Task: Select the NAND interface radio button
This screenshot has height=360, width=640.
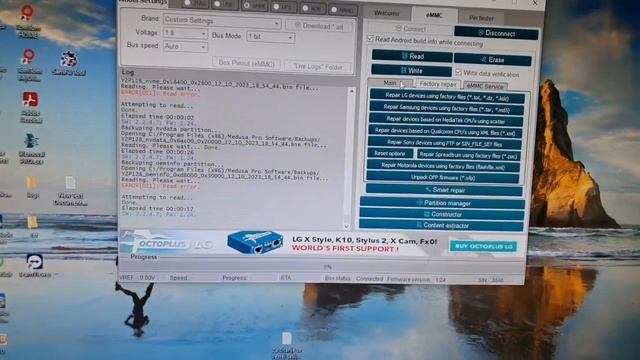Action: pyautogui.click(x=334, y=9)
